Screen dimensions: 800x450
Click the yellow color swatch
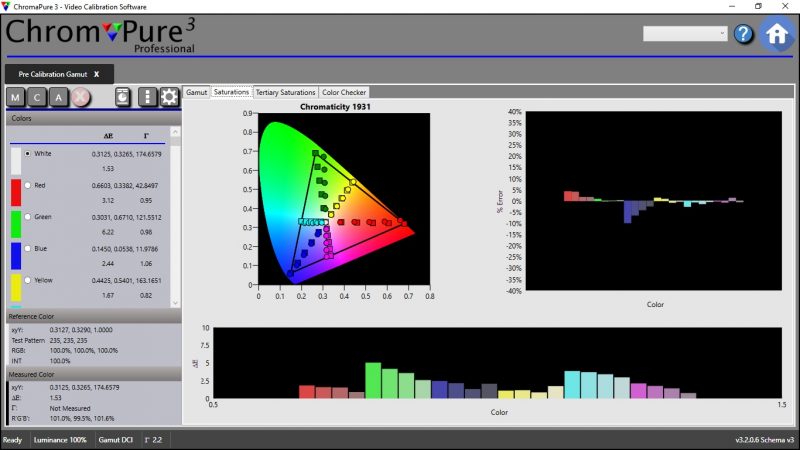(x=15, y=288)
